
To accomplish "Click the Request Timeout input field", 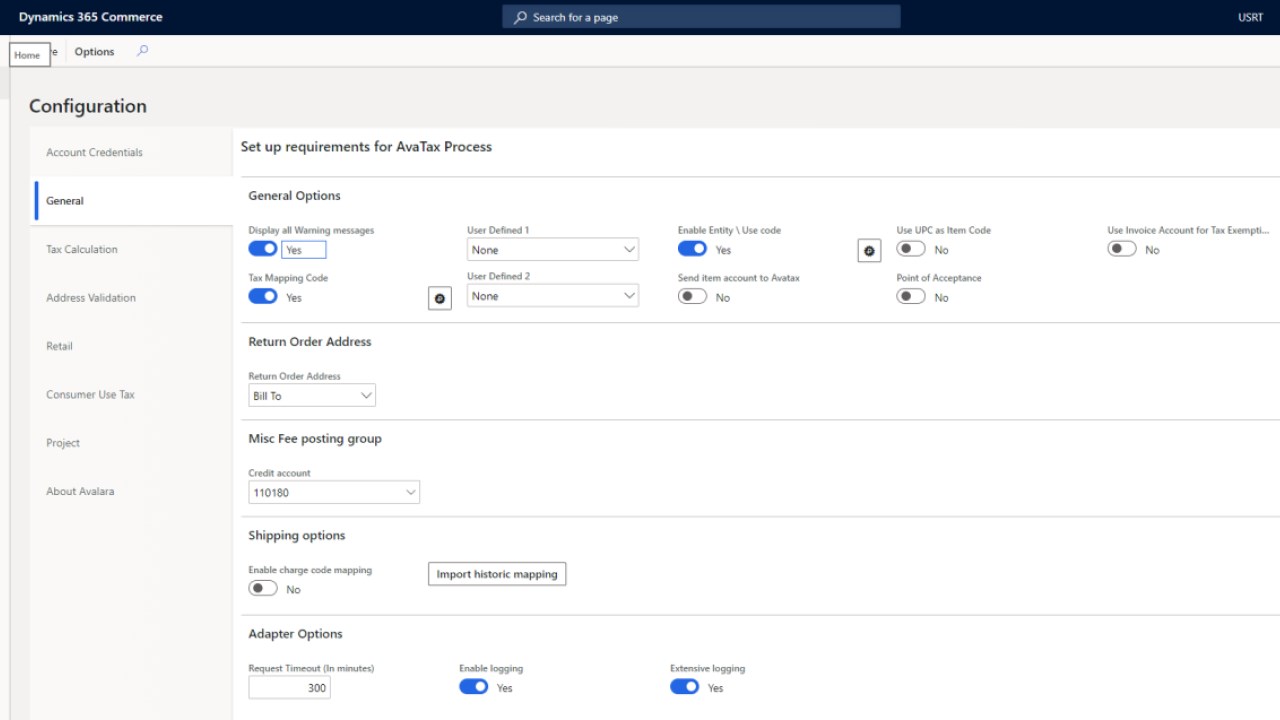I will [x=289, y=687].
